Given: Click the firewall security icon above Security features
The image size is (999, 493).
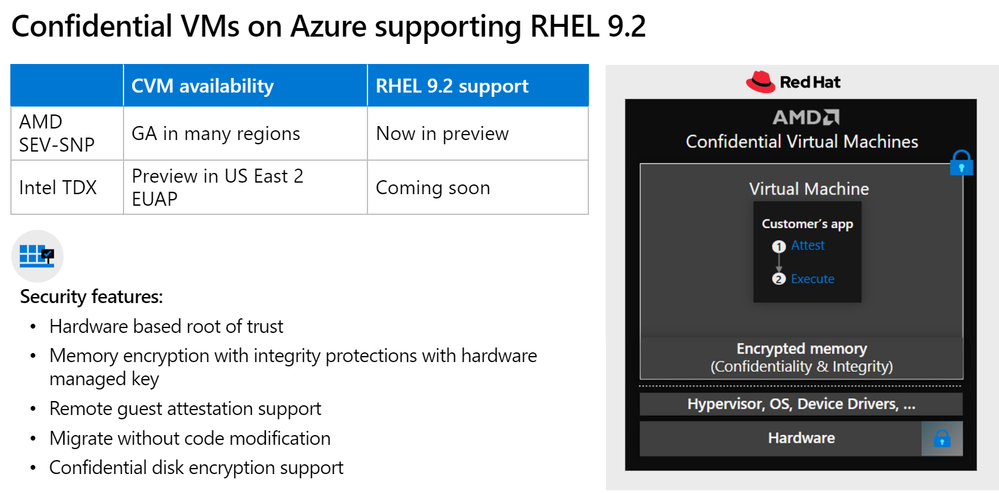Looking at the screenshot, I should pos(38,255).
